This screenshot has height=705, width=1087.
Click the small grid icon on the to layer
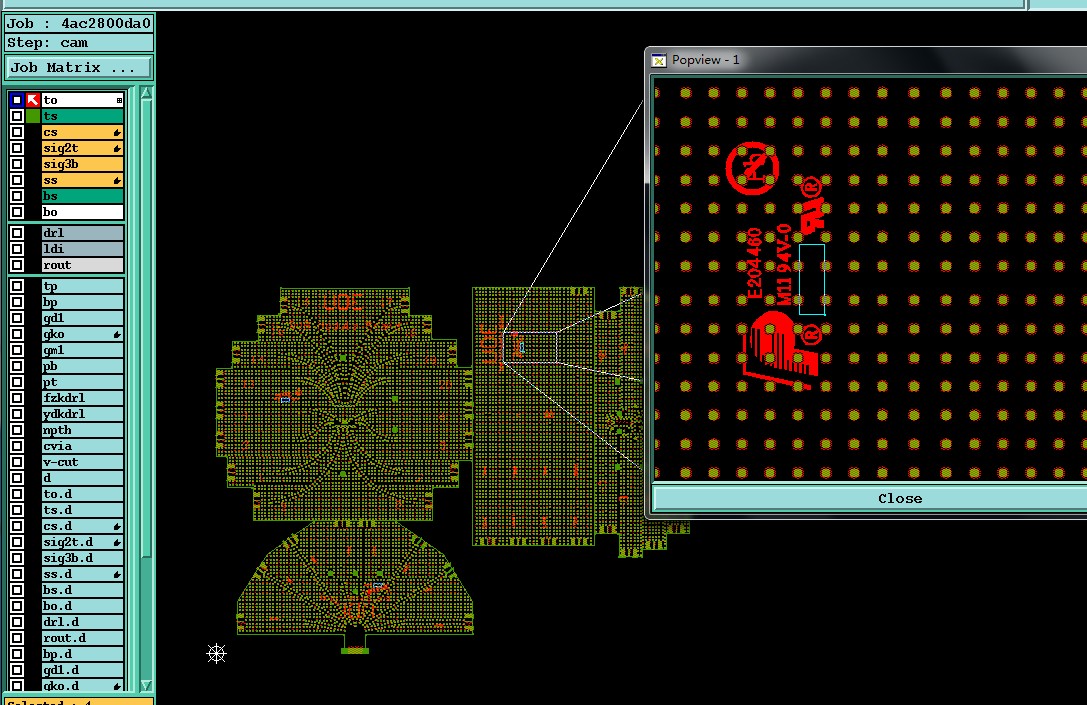tap(119, 101)
